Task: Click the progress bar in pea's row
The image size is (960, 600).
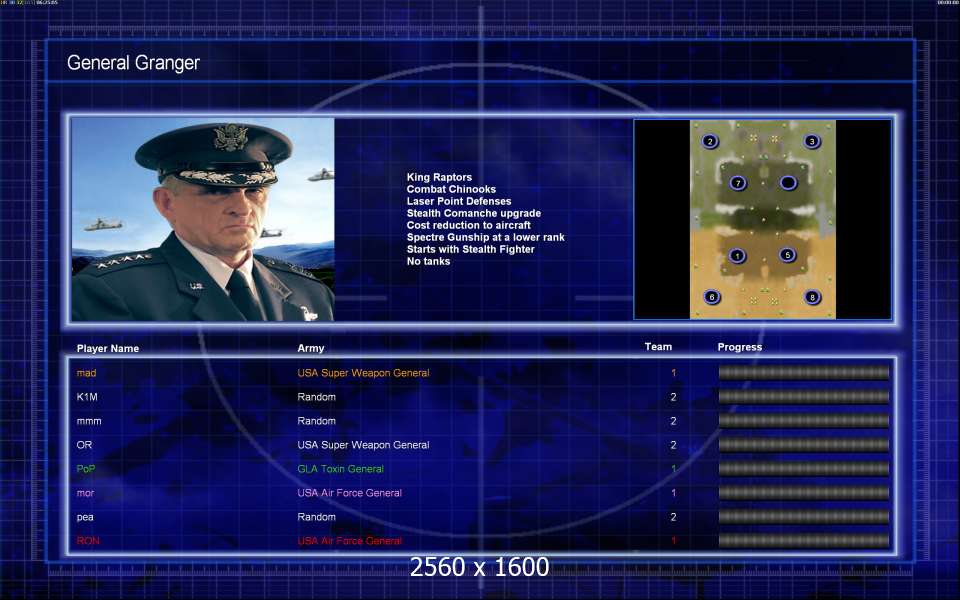Action: click(803, 517)
